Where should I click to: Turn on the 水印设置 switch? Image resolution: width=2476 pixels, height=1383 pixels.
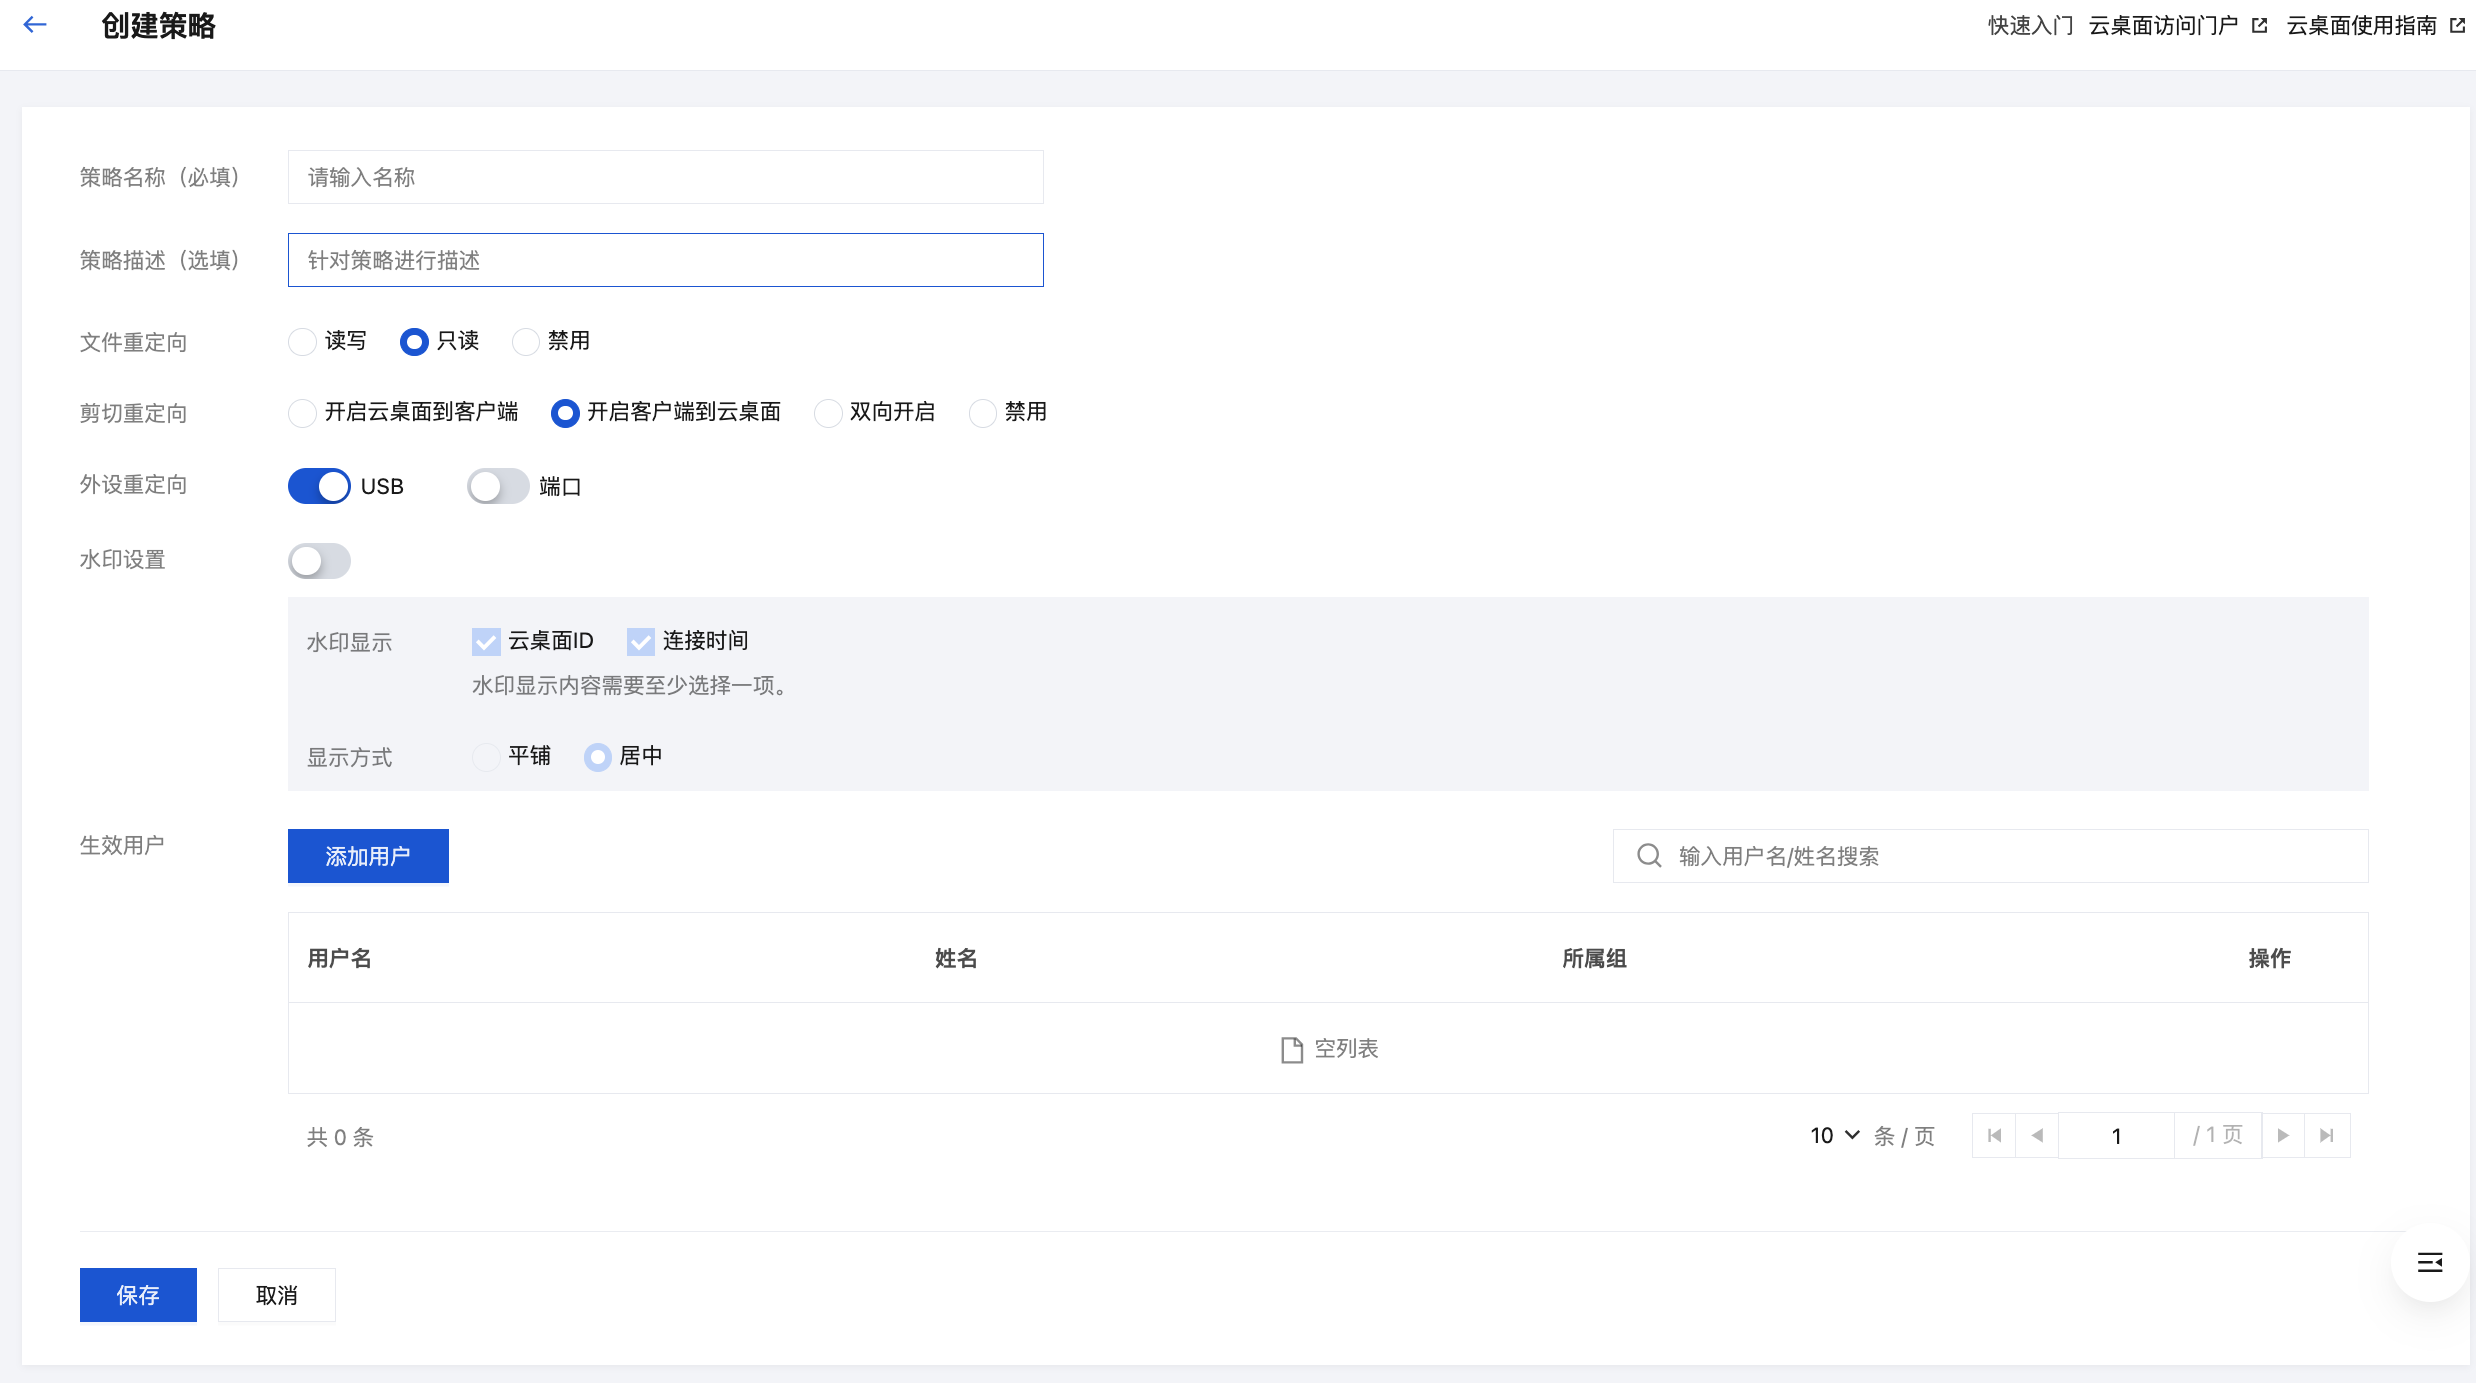pyautogui.click(x=319, y=561)
